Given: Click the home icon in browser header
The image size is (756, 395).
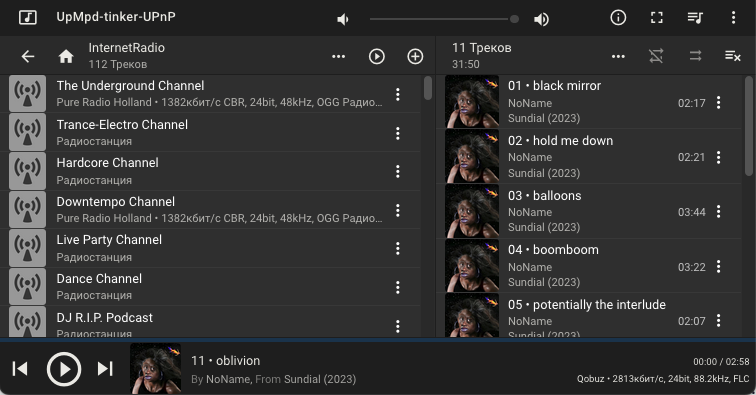Looking at the screenshot, I should click(66, 56).
